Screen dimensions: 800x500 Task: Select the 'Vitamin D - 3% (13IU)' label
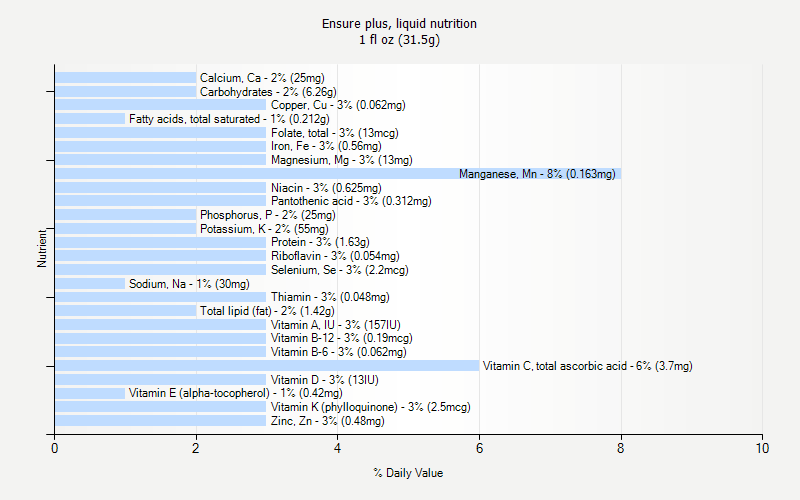[324, 380]
